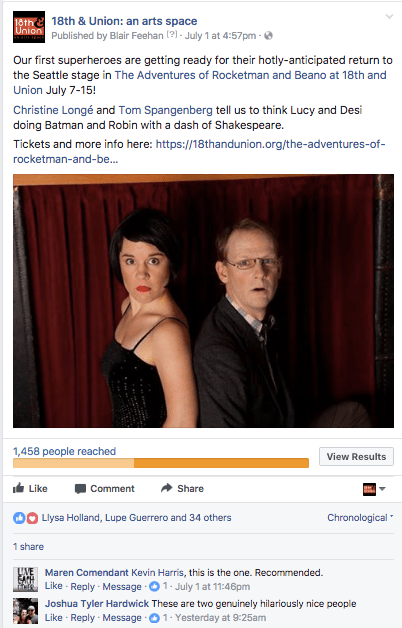Click the 1,458 people reached link
Image resolution: width=402 pixels, height=628 pixels.
(64, 451)
